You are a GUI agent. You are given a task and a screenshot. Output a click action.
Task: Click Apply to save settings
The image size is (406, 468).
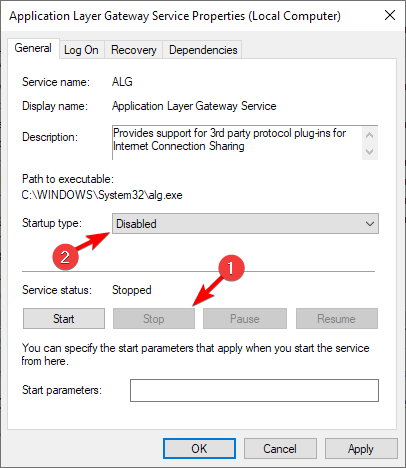pos(361,449)
